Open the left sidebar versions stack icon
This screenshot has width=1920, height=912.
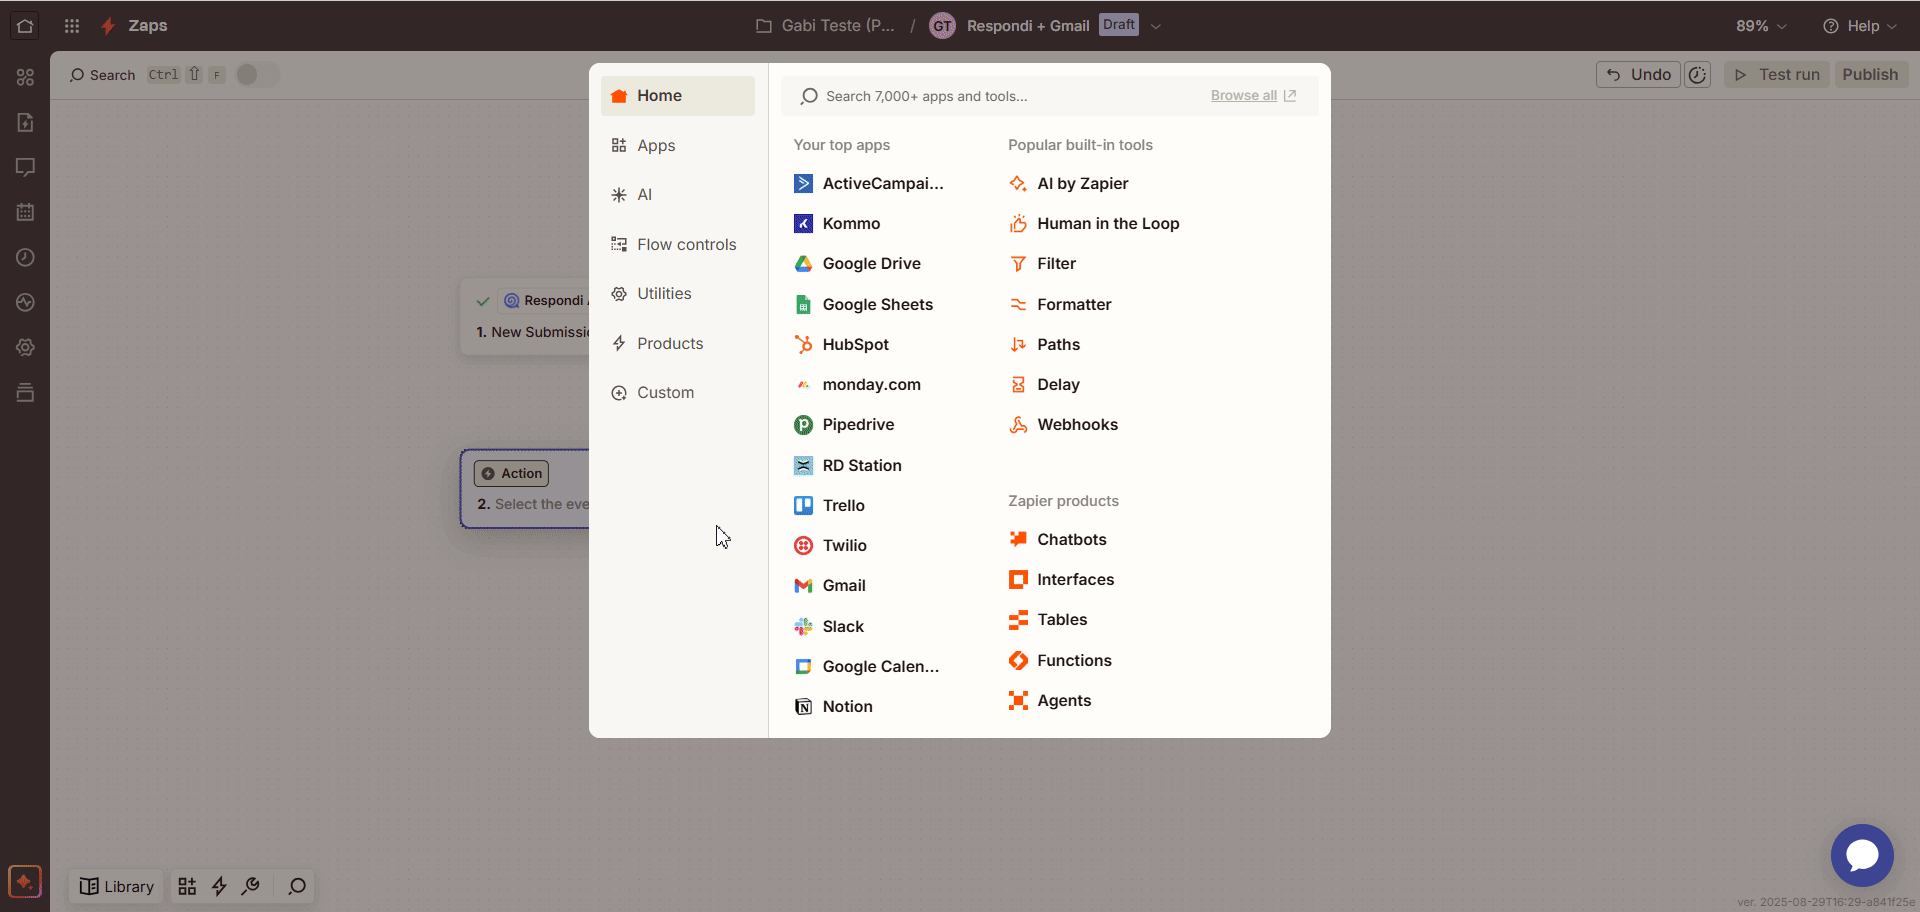pyautogui.click(x=25, y=392)
